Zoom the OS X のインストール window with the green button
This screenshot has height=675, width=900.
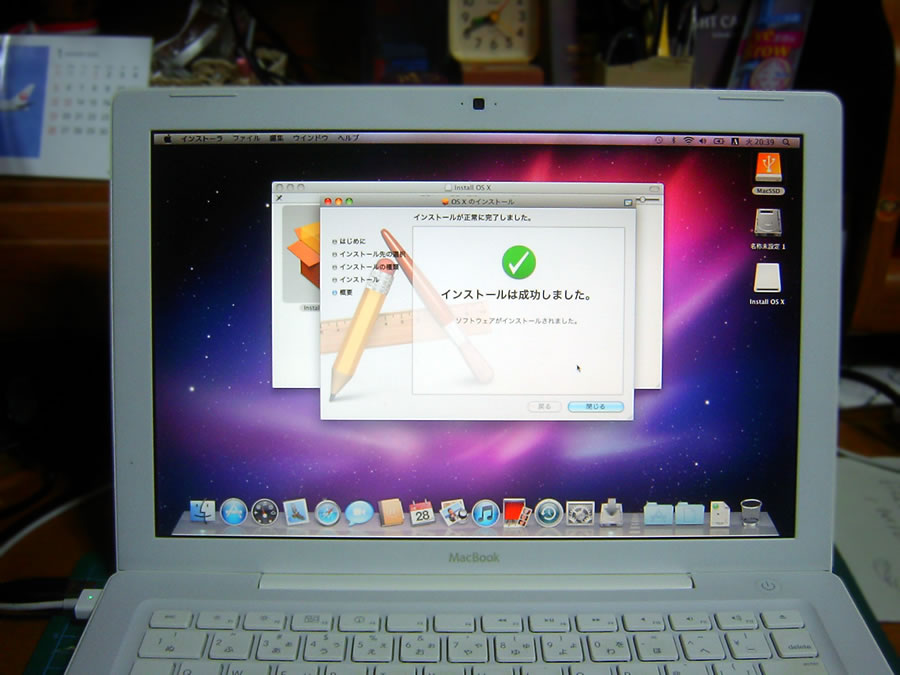tap(349, 201)
